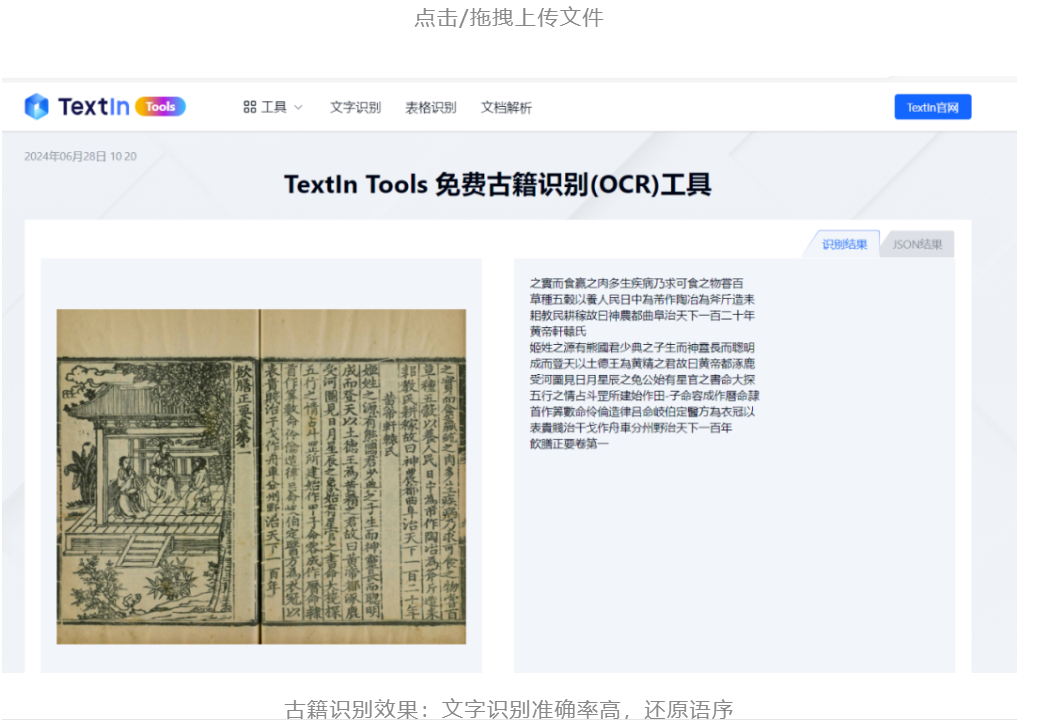
Task: Click result line starting 五行之情
Action: [x=644, y=395]
